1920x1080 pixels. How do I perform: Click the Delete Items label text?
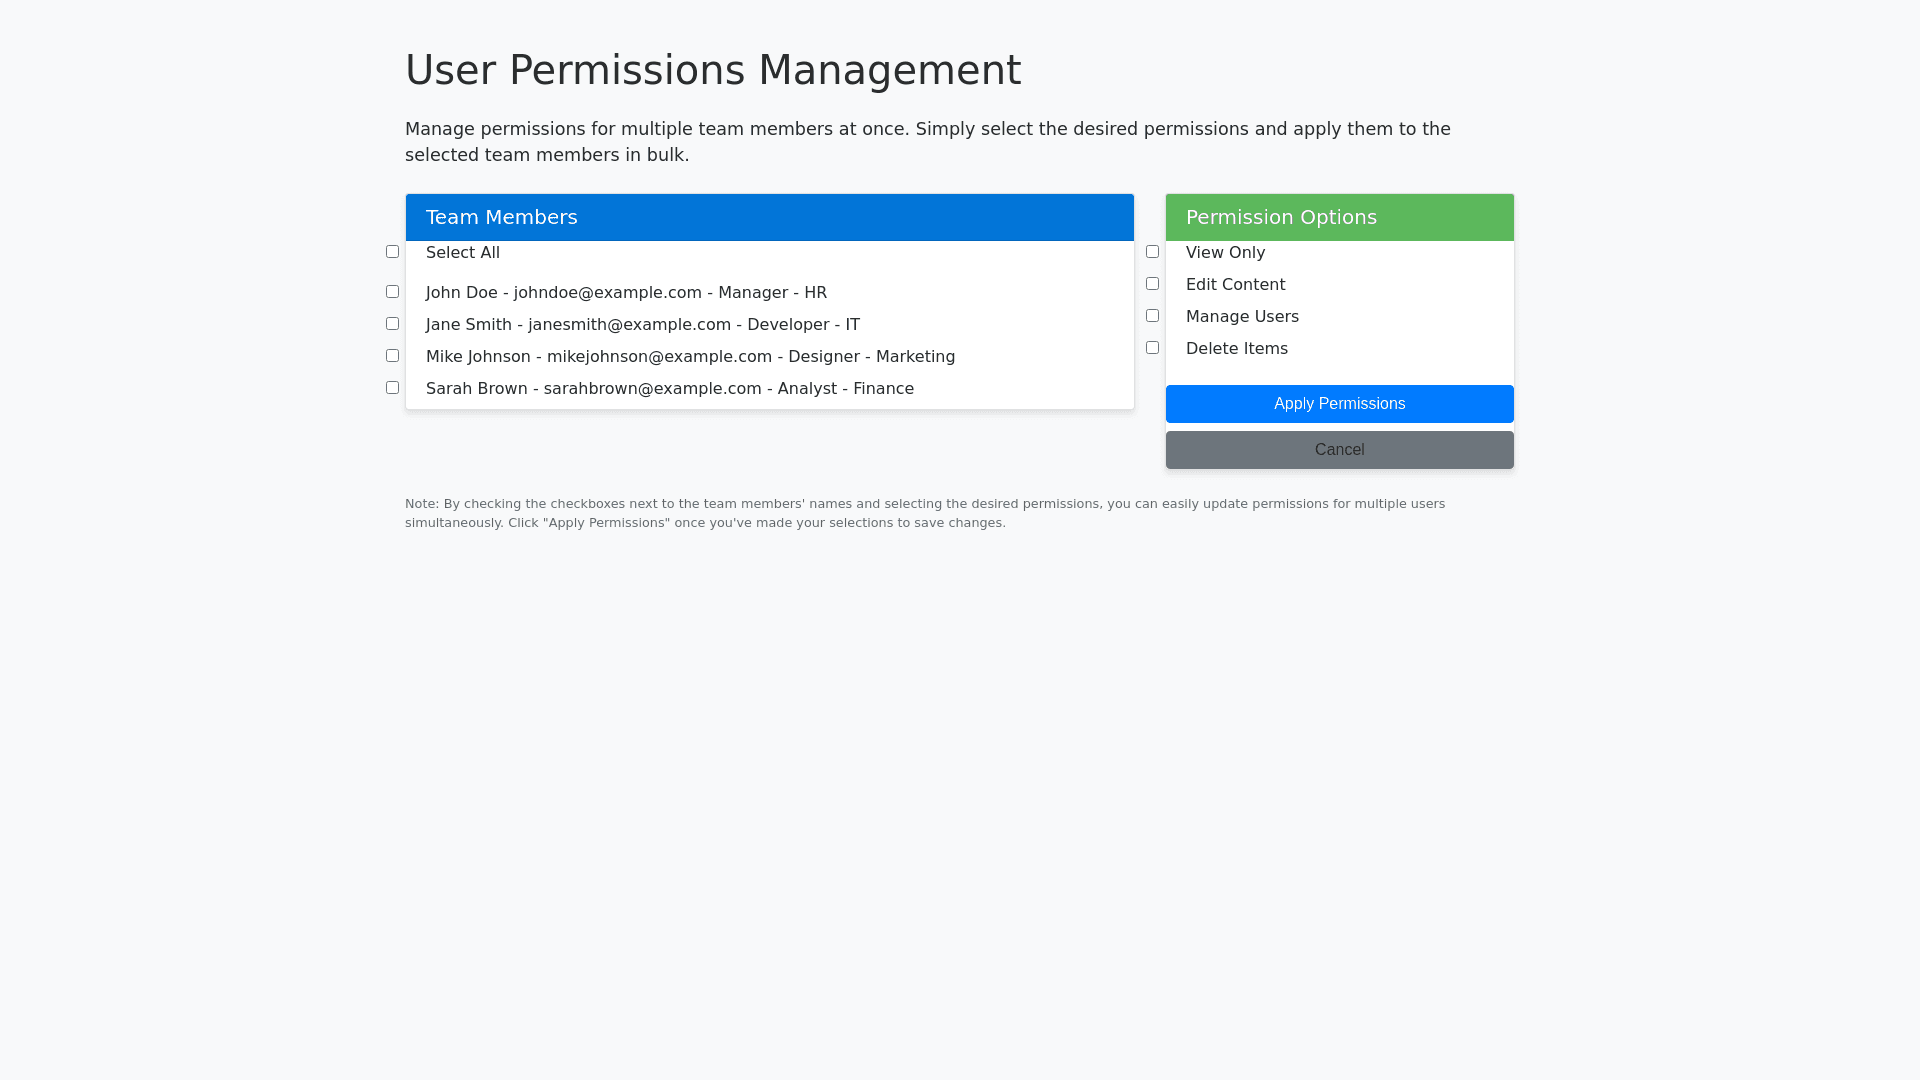[x=1236, y=349]
